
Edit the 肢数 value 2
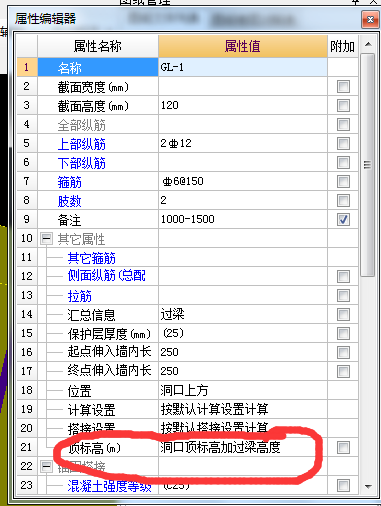243,201
